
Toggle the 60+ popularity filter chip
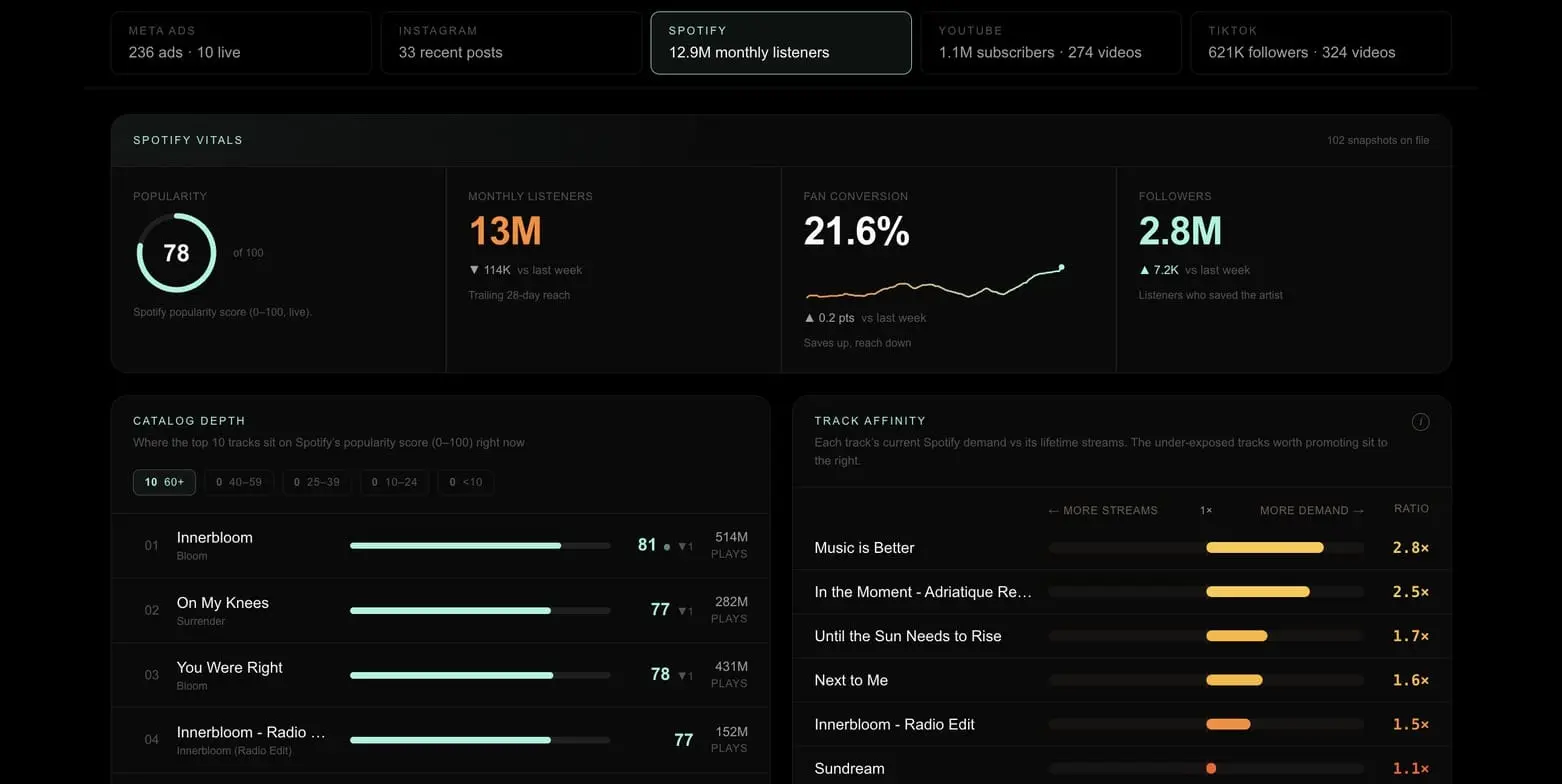tap(164, 482)
